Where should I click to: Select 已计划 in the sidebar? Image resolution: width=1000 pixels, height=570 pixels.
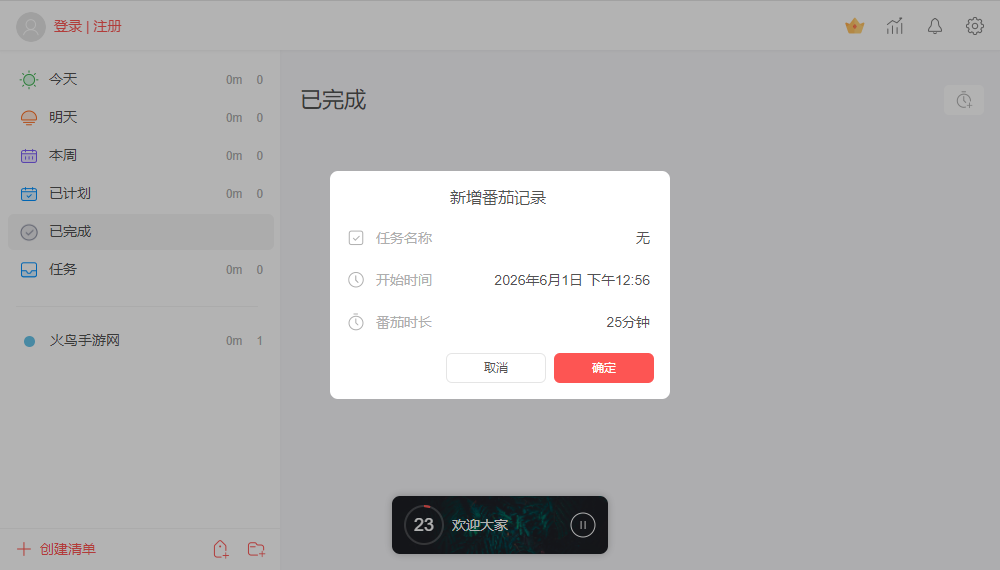point(141,194)
